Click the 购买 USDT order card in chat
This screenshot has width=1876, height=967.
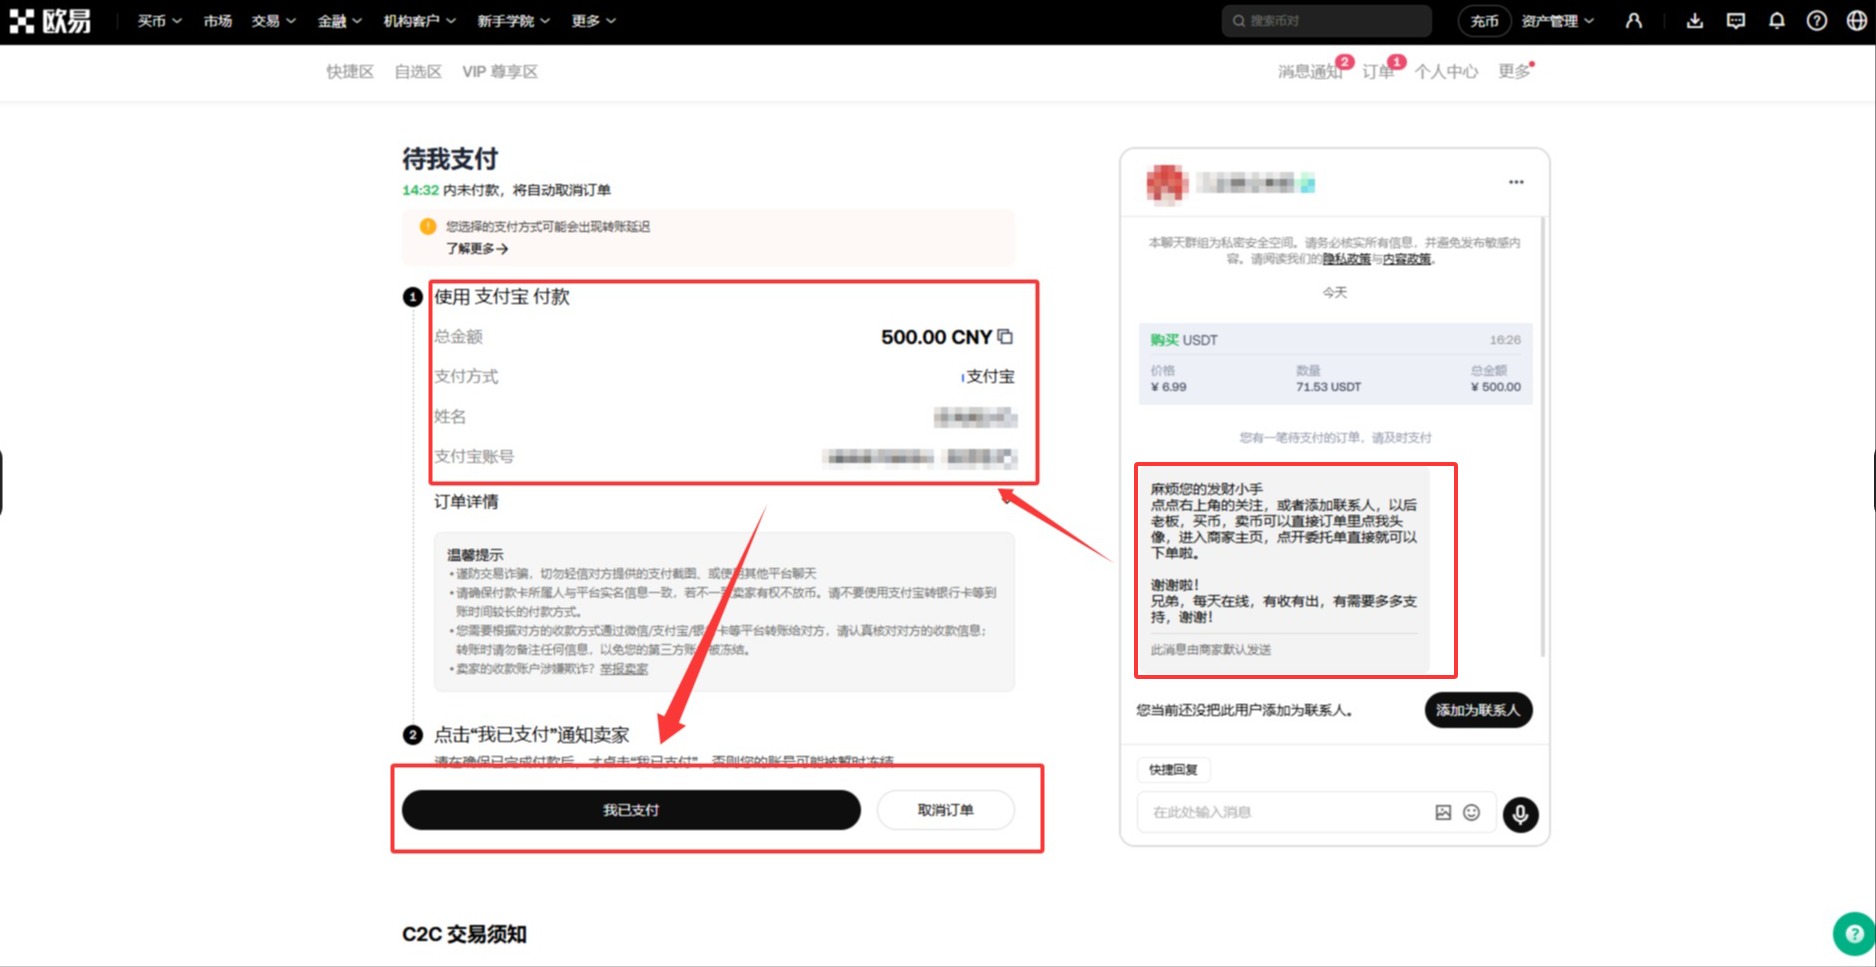(x=1335, y=364)
